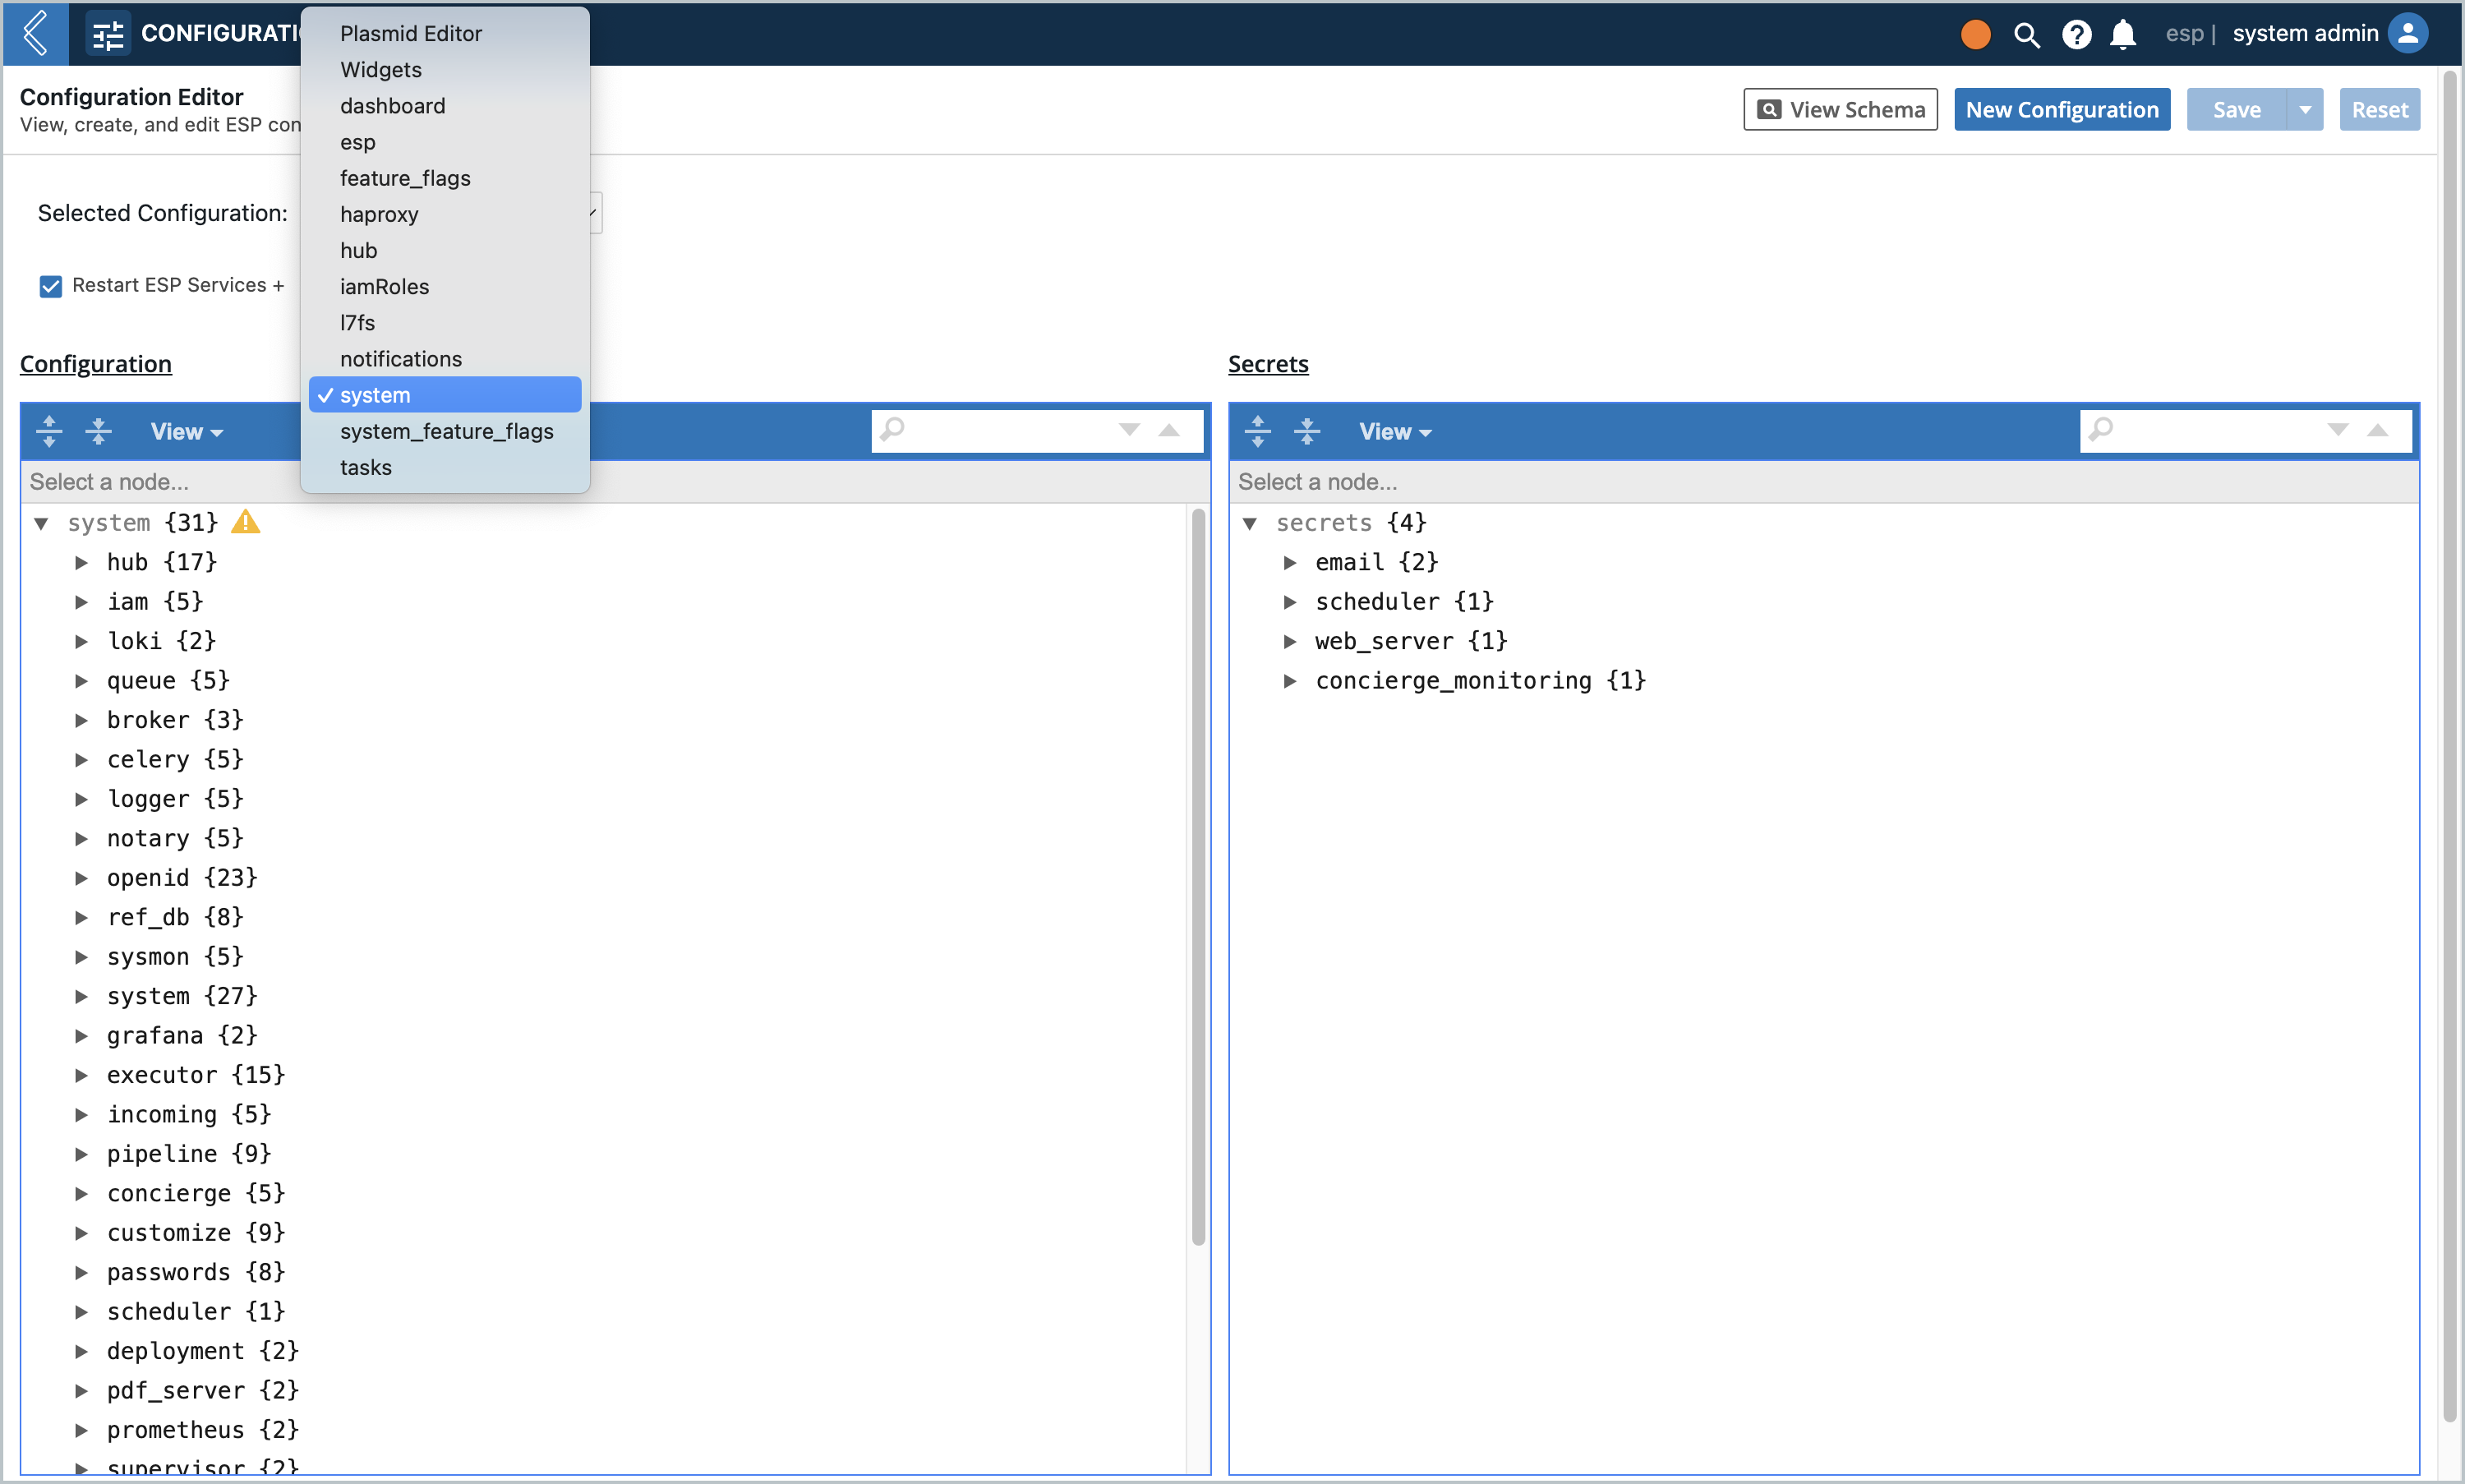Select the scheduler {1} secrets row
This screenshot has width=2465, height=1484.
click(1404, 601)
